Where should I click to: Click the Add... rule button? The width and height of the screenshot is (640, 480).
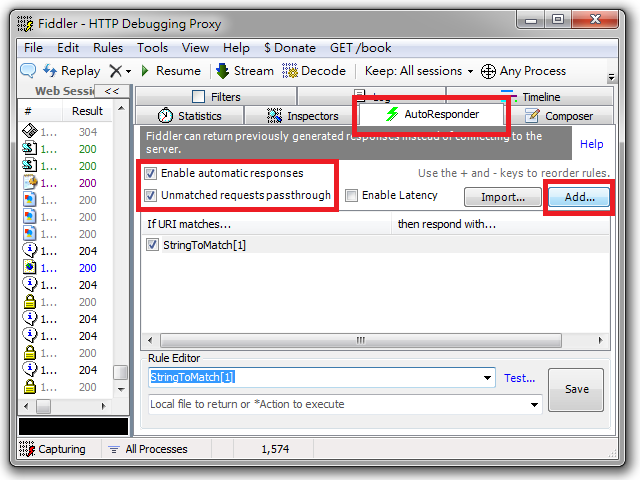pyautogui.click(x=579, y=197)
